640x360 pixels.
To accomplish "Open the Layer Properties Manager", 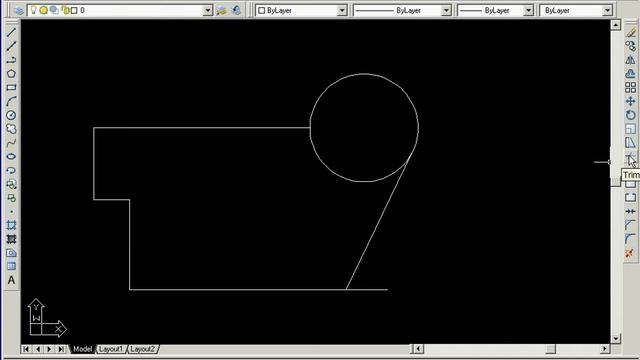I will [x=18, y=10].
